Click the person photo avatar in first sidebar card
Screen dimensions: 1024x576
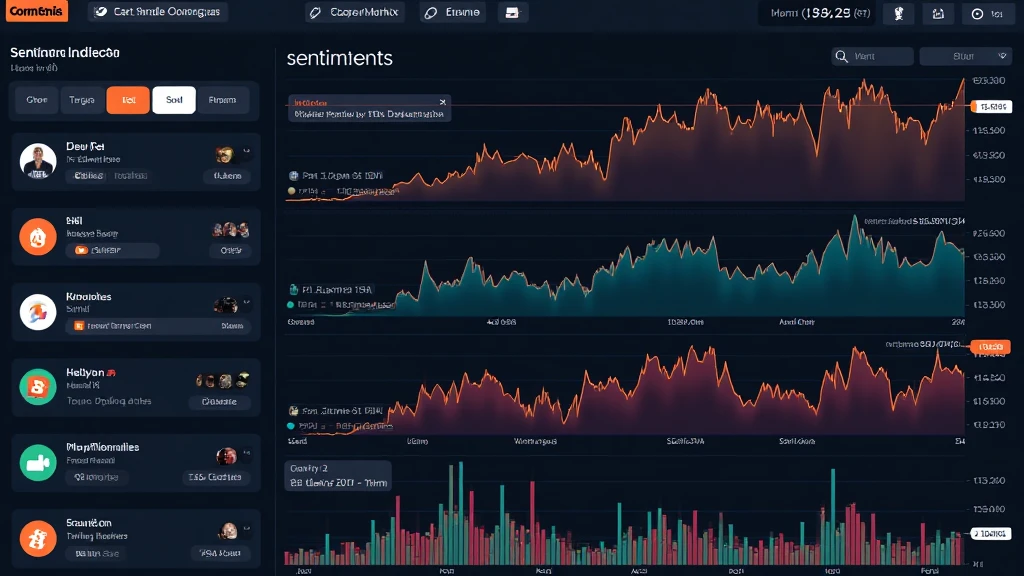coord(38,161)
